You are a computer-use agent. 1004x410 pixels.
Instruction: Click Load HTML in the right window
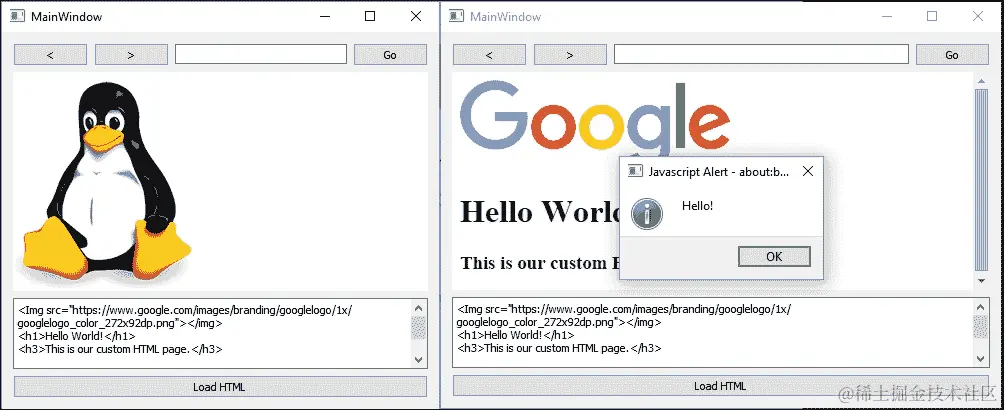click(x=720, y=386)
